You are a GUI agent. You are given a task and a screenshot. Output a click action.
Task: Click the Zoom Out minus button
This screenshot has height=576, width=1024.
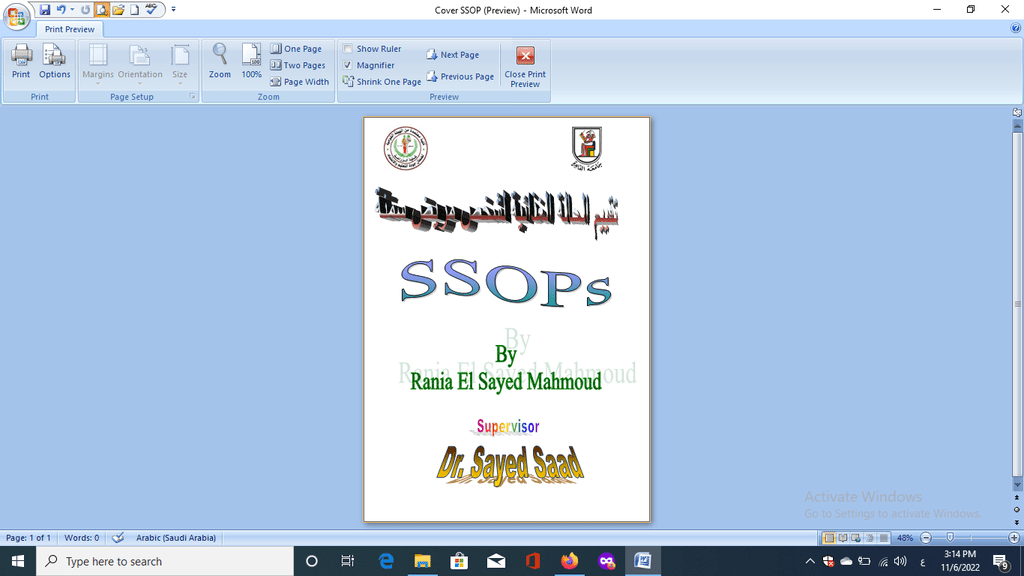tap(925, 538)
